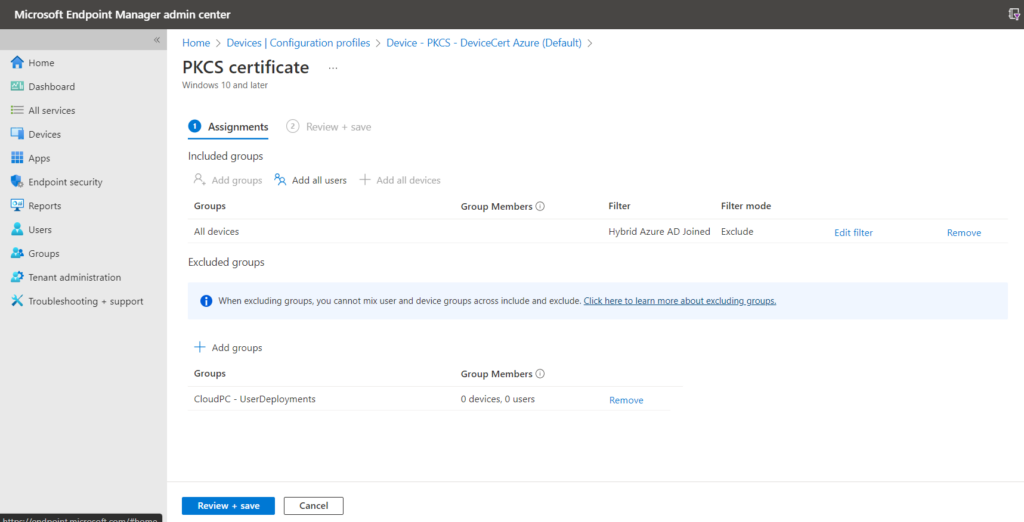Open Troubleshooting + support wrench icon
Viewport: 1024px width, 522px height.
17,301
